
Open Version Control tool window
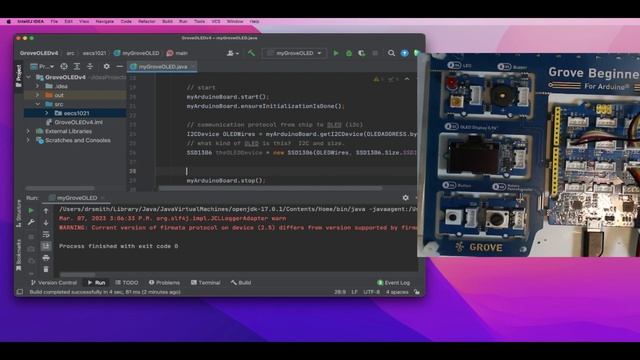click(x=54, y=282)
